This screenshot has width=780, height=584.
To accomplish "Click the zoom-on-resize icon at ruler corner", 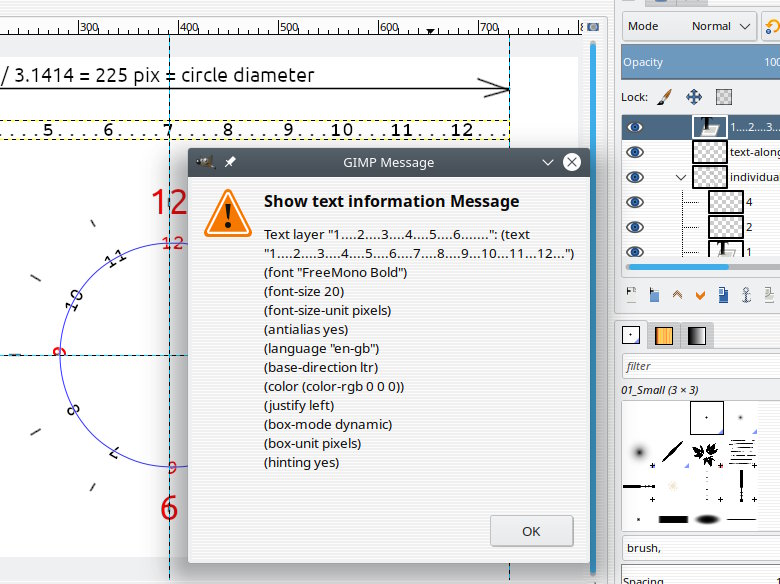I will point(593,27).
